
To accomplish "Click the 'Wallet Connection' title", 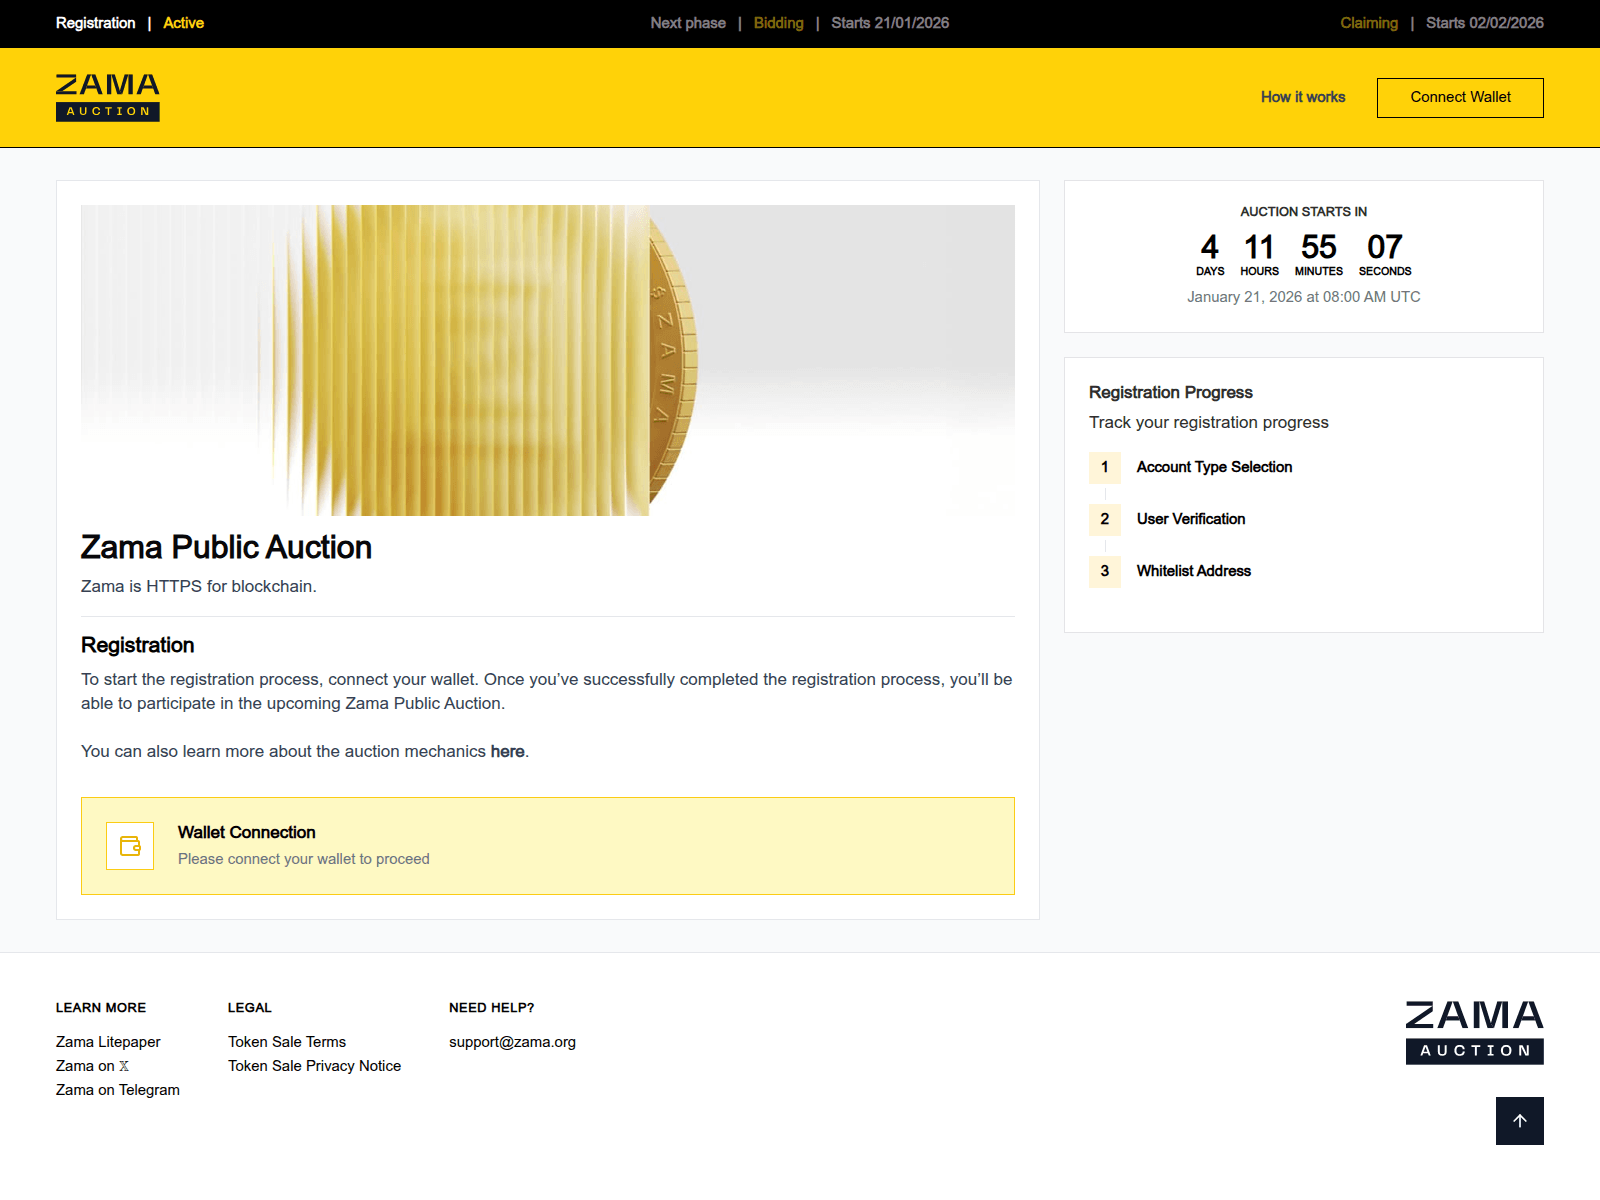I will point(247,832).
